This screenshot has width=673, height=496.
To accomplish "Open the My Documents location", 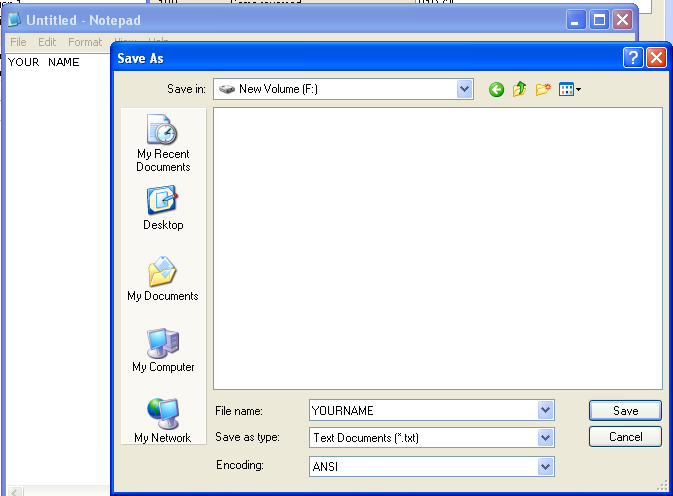I will (163, 278).
